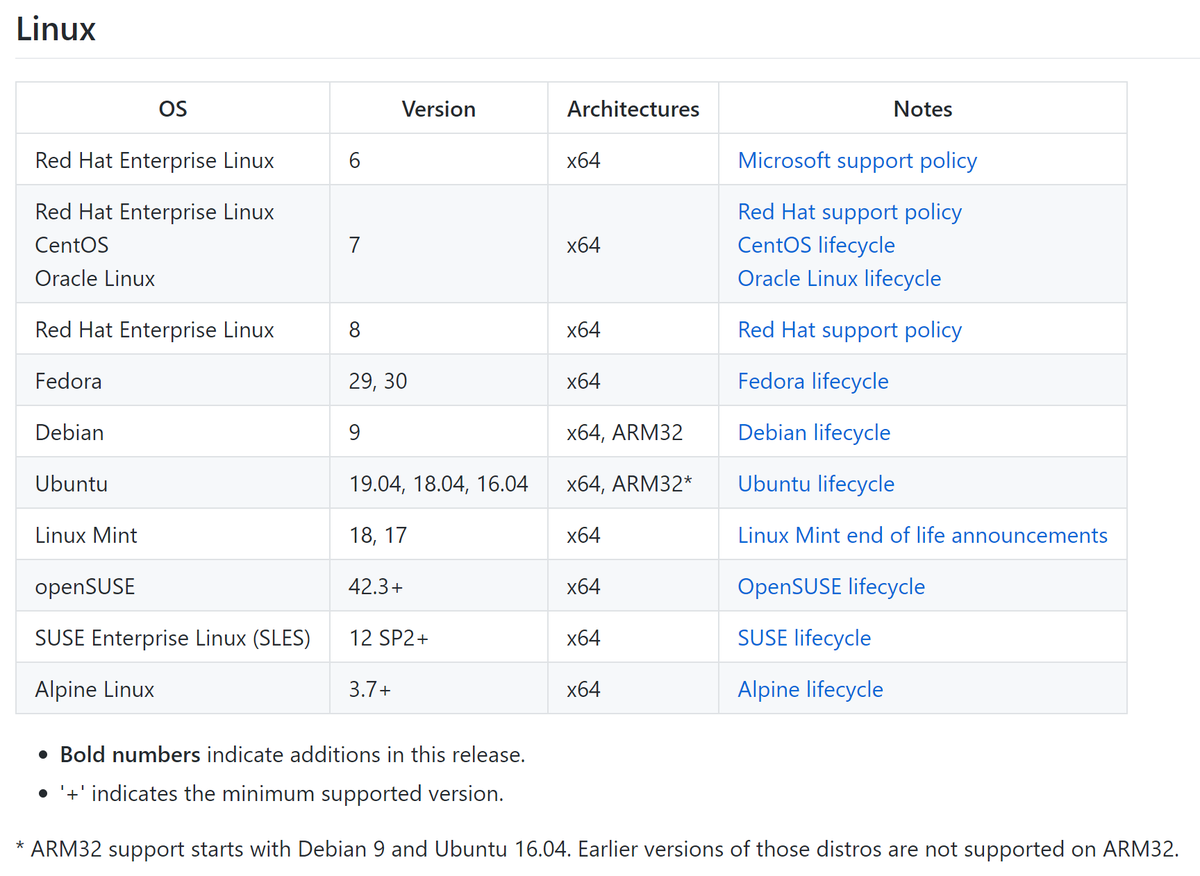Click the Ubuntu lifecycle link
Viewport: 1200px width, 876px height.
[x=816, y=484]
